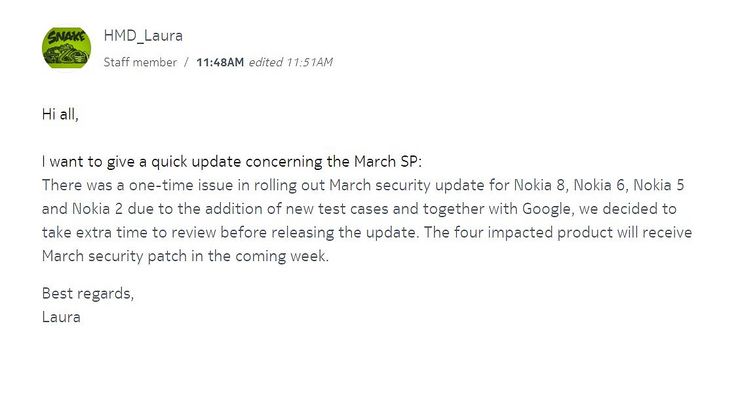
Task: Open the HMD_Laura user profile name
Action: [x=143, y=35]
